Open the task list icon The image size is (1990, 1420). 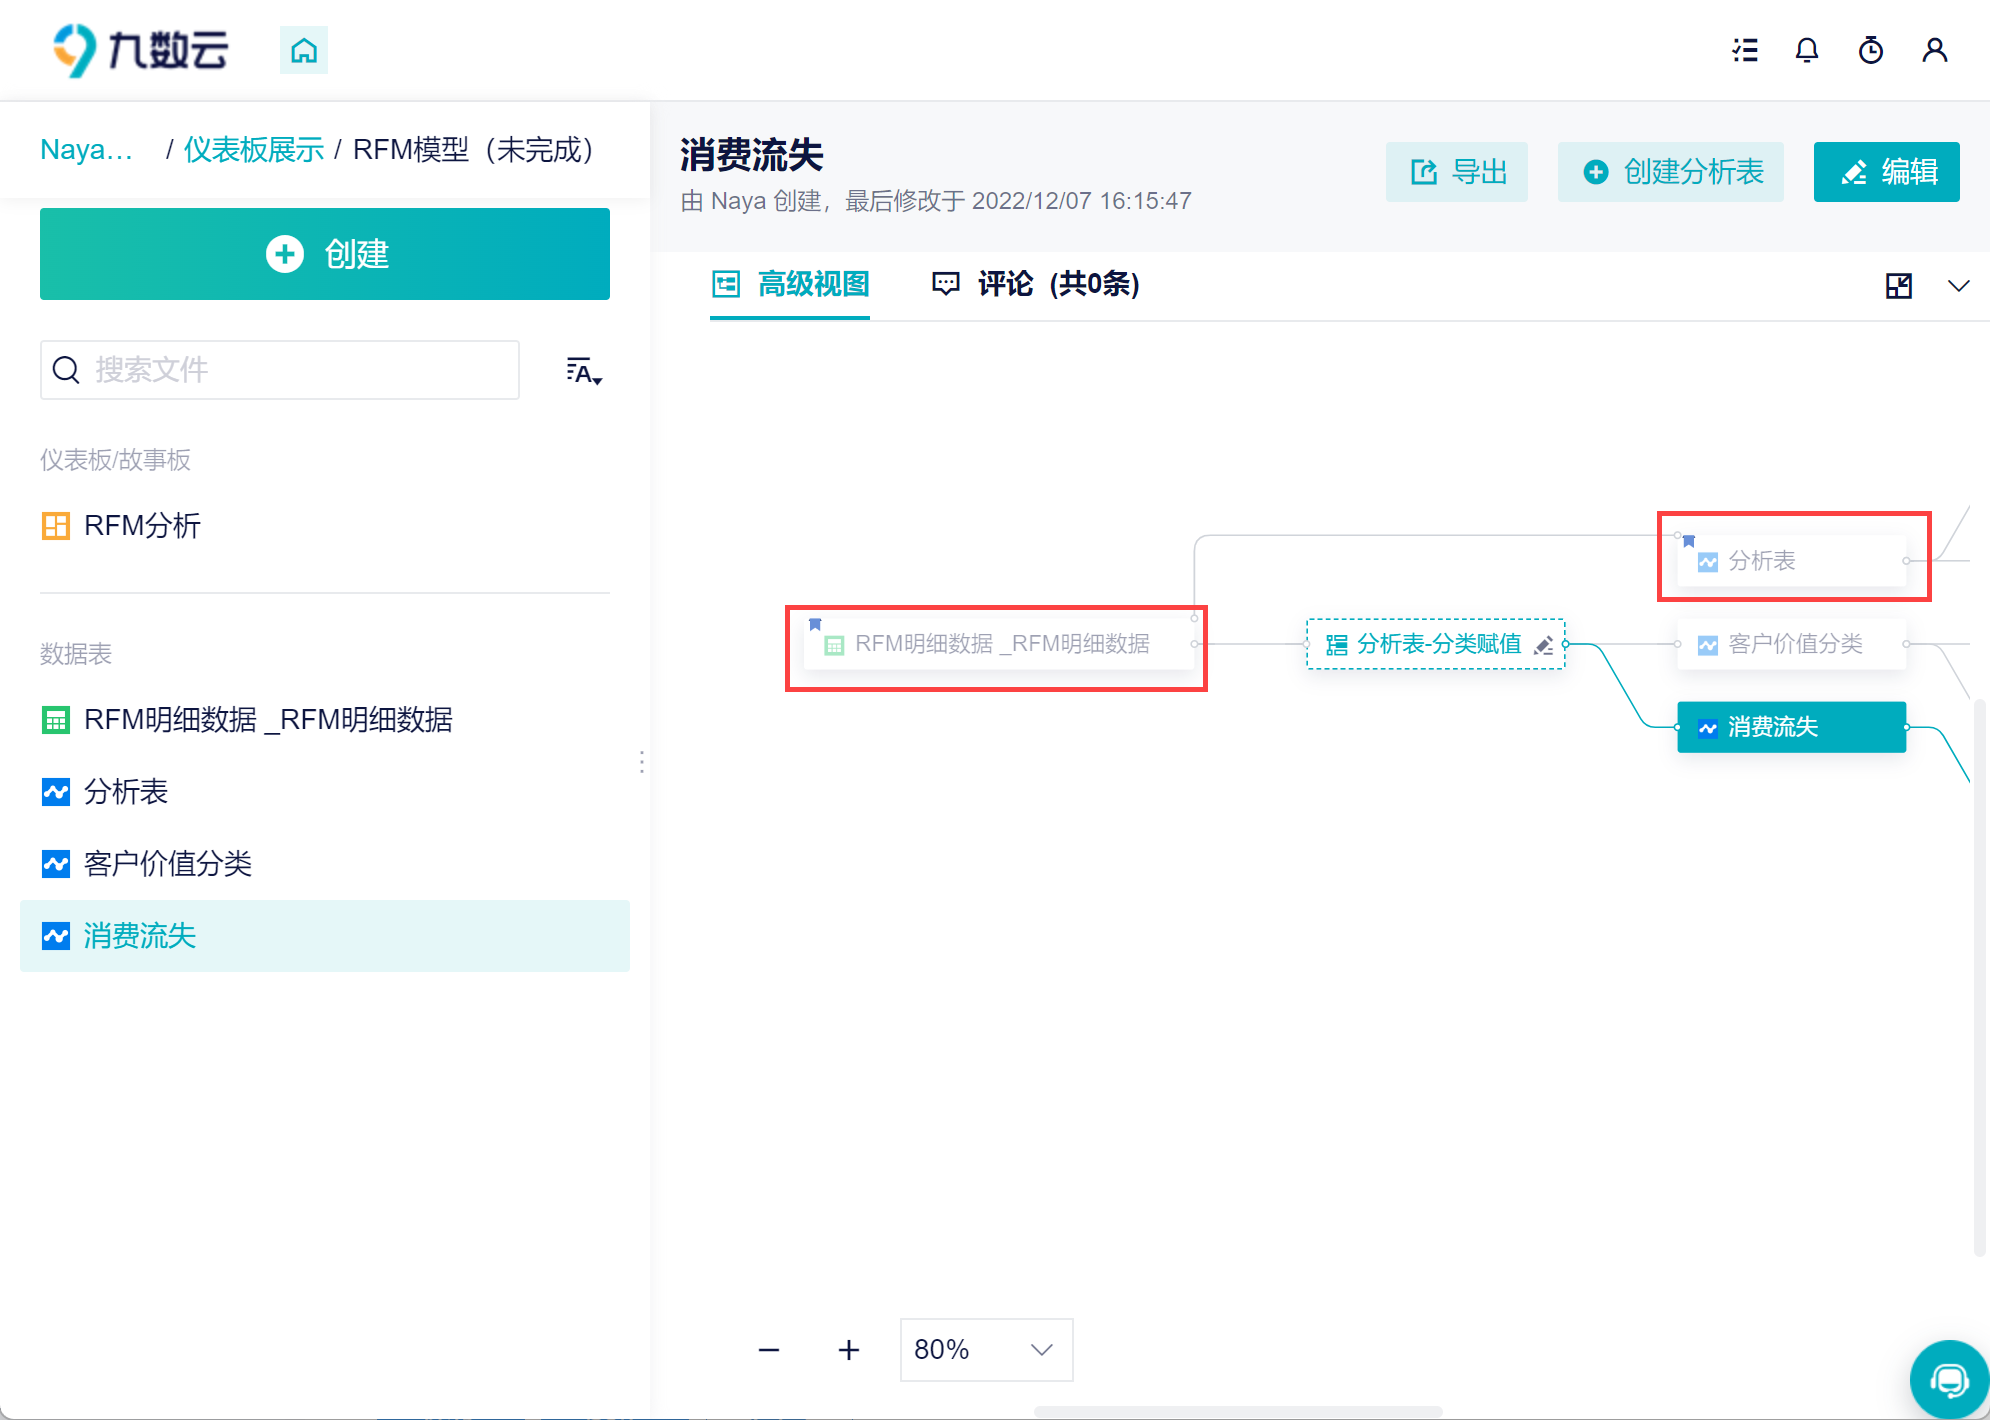(1745, 50)
